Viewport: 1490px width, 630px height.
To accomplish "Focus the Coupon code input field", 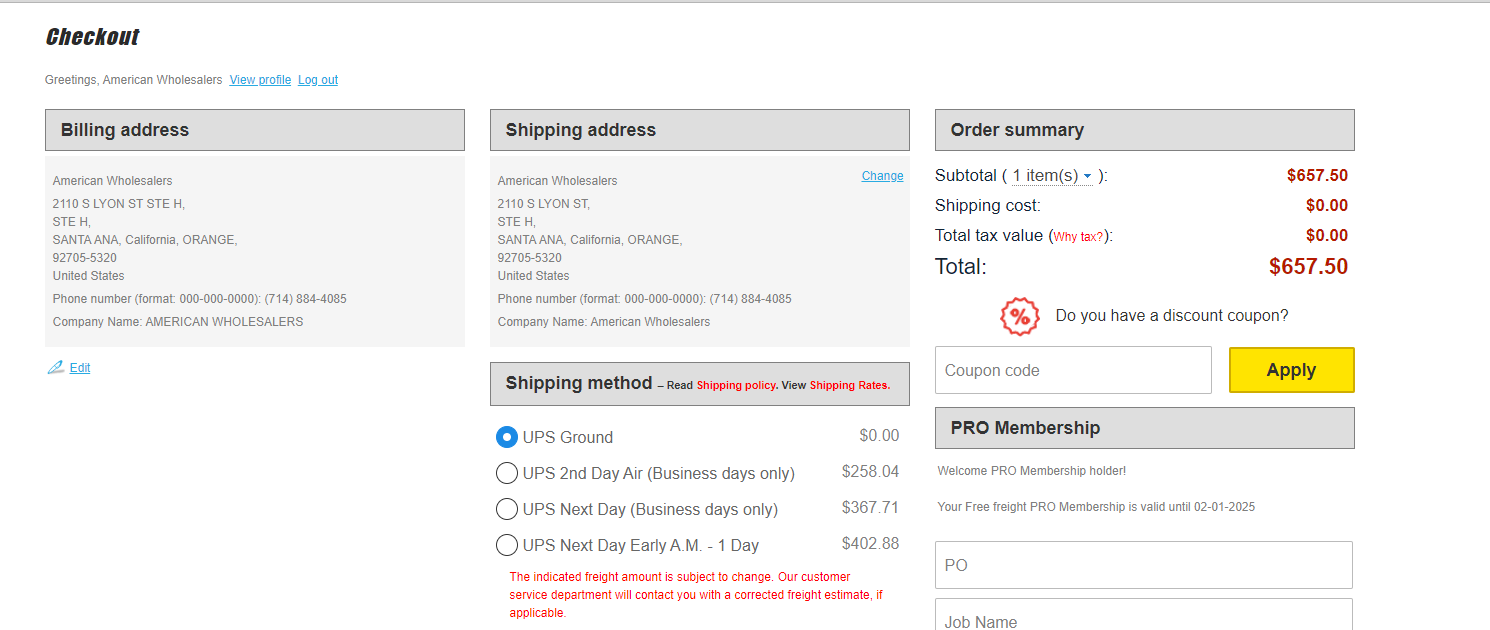I will pos(1073,370).
